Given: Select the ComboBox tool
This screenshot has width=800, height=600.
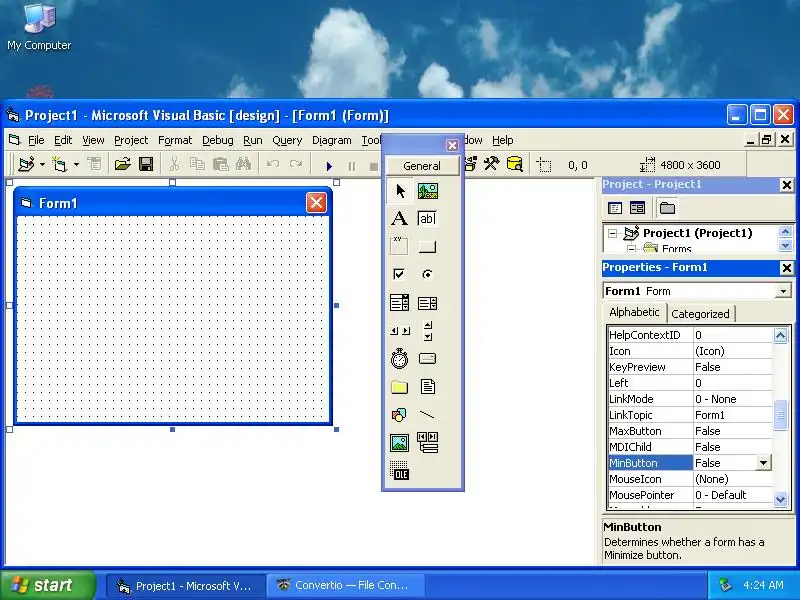Looking at the screenshot, I should tap(399, 303).
